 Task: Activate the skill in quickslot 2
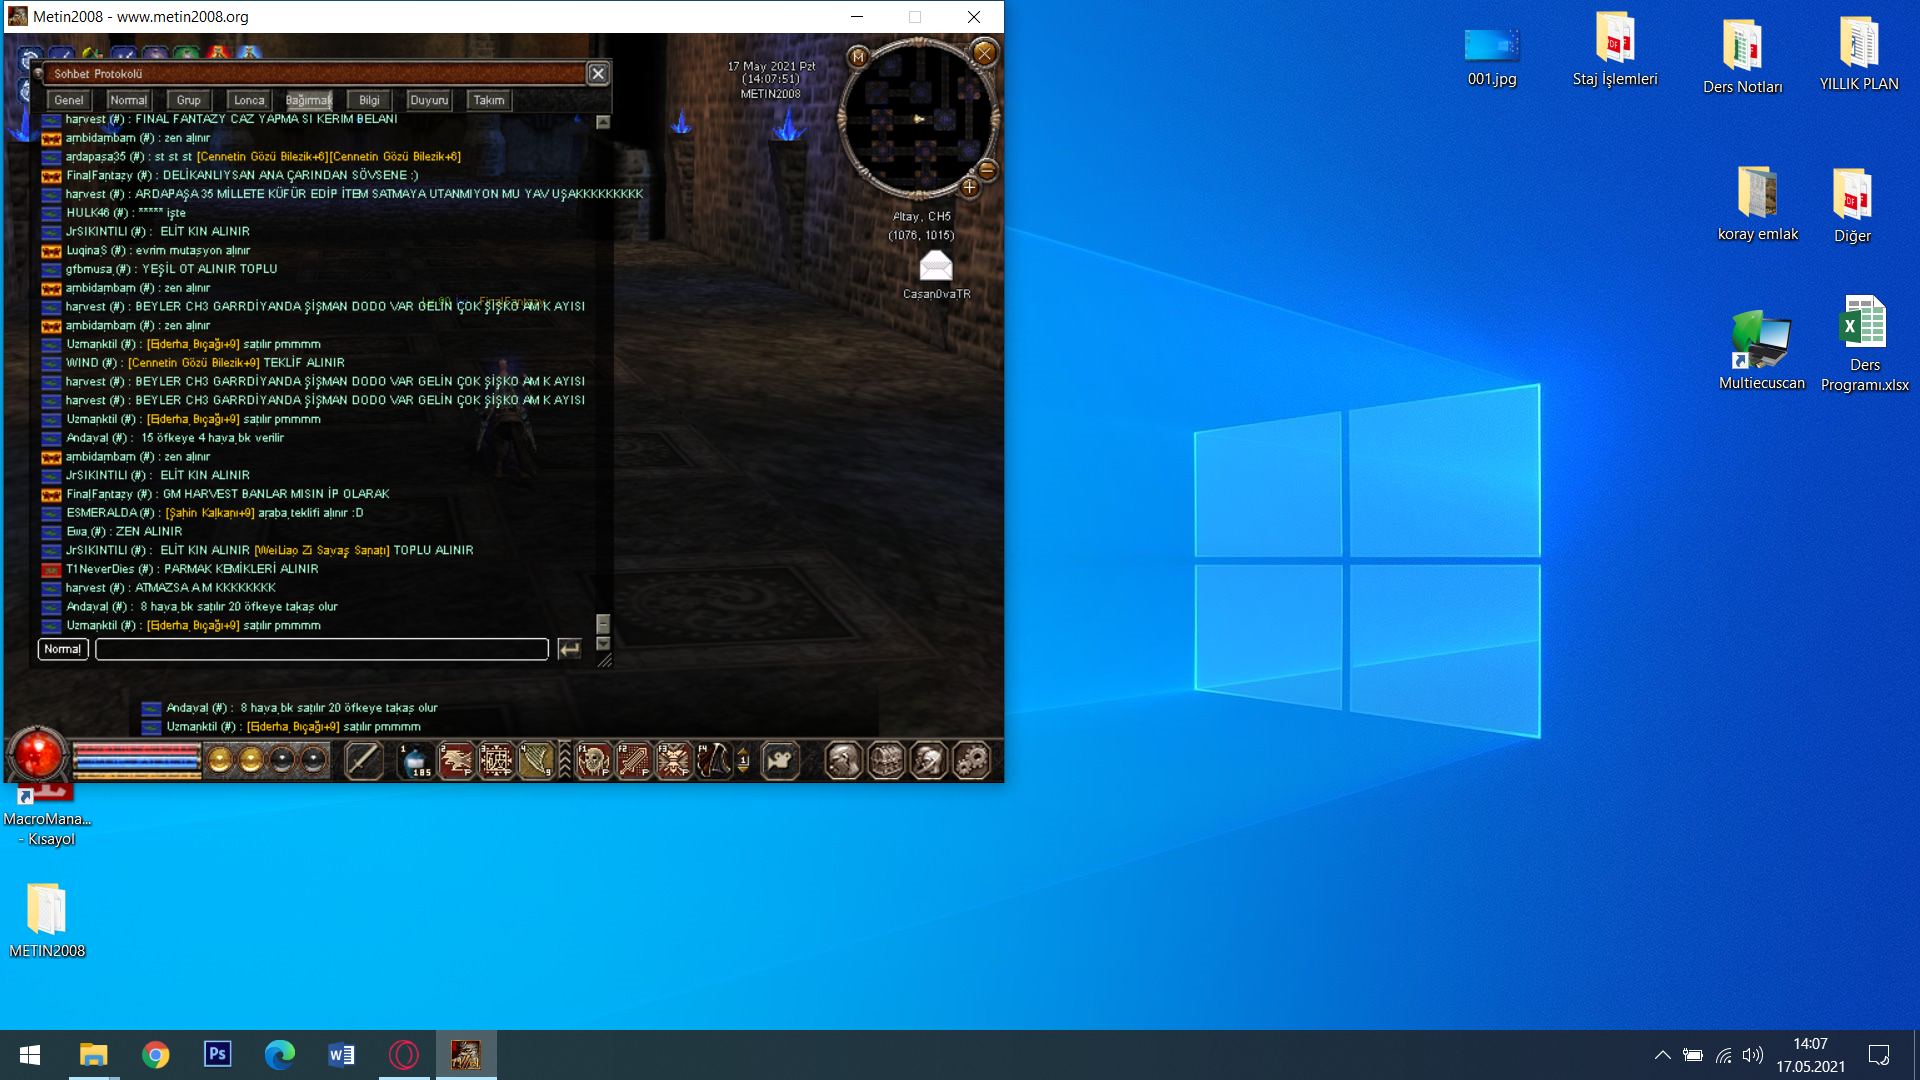click(456, 761)
